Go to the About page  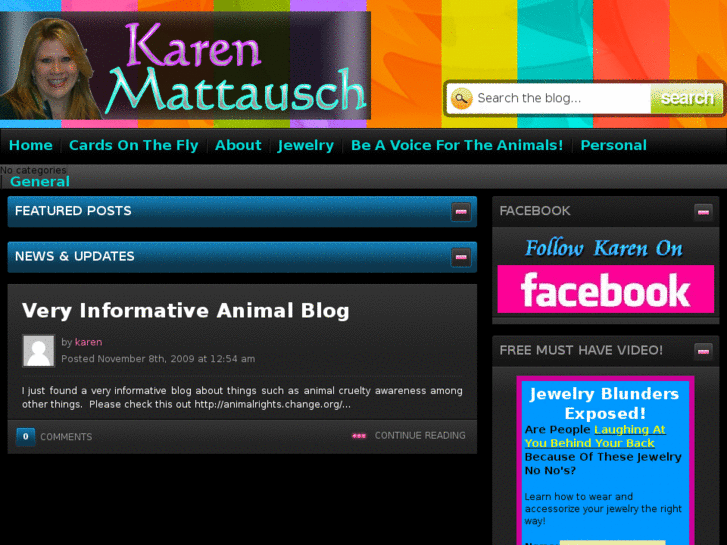(x=238, y=146)
